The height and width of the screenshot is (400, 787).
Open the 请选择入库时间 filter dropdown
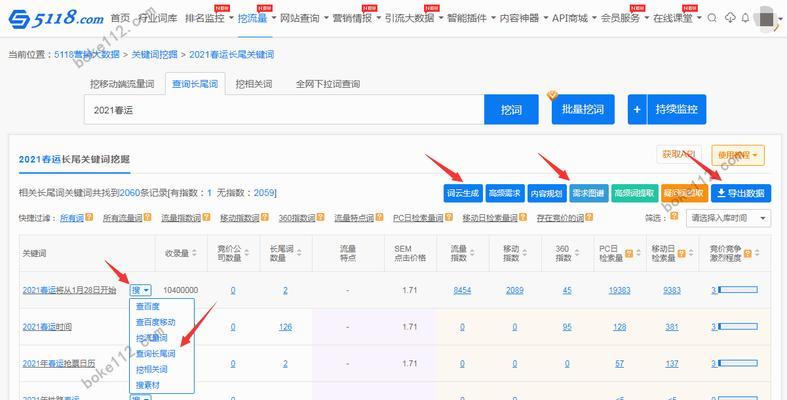pyautogui.click(x=728, y=218)
